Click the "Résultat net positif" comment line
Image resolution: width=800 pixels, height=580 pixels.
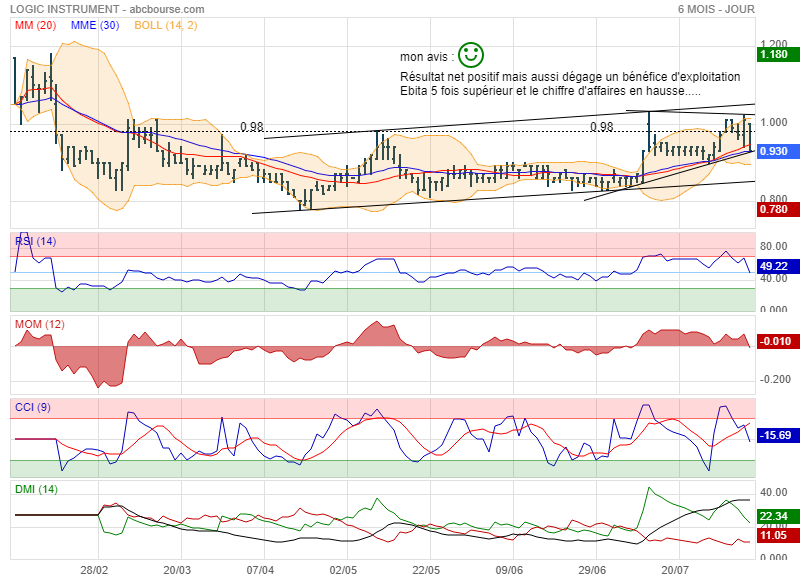570,77
